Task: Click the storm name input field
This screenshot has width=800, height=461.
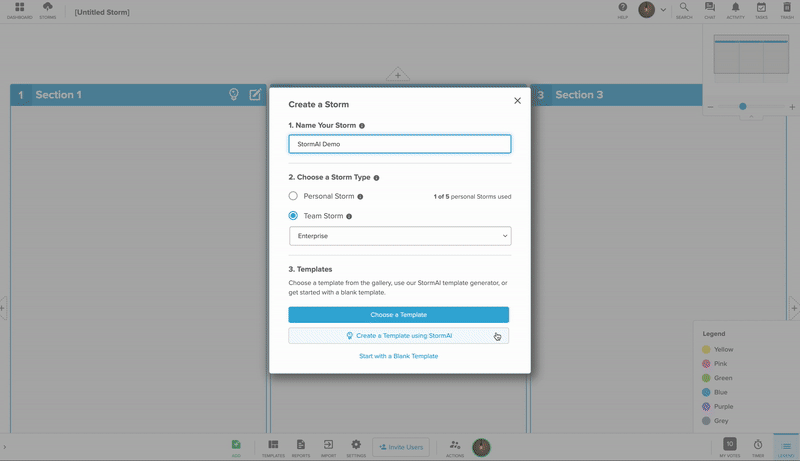Action: 399,144
